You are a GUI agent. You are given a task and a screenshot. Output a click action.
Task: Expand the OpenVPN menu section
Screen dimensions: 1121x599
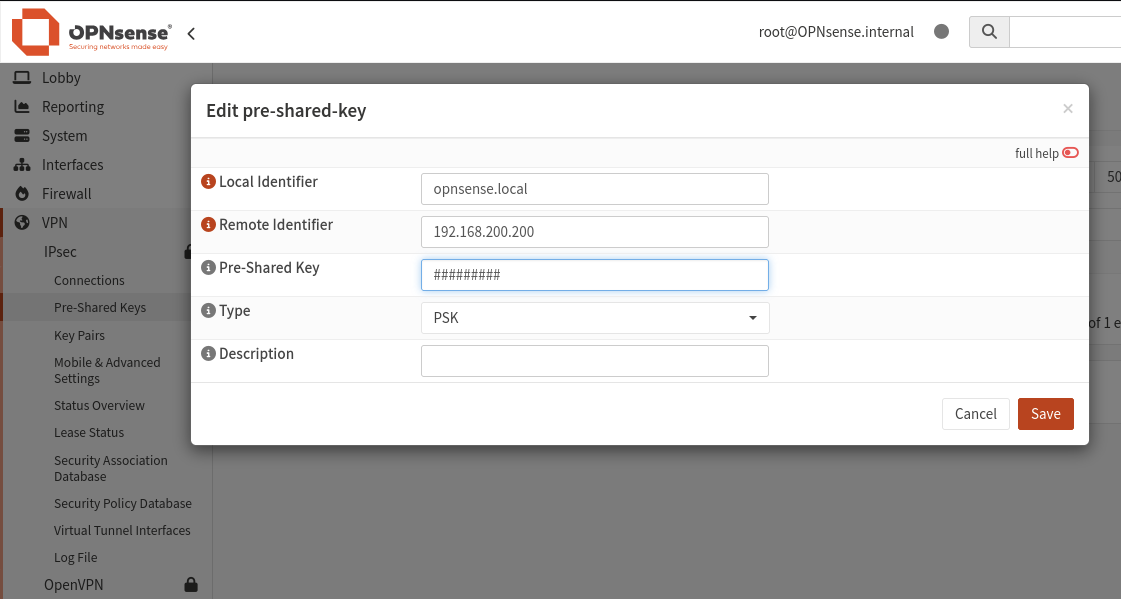click(74, 585)
